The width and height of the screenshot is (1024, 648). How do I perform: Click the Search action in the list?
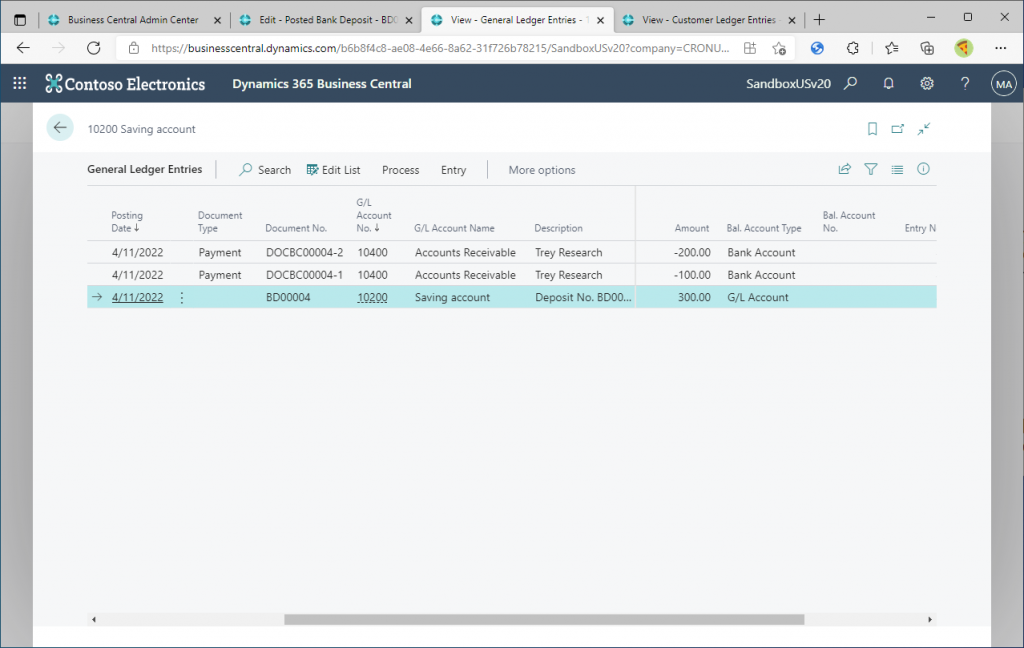coord(264,170)
